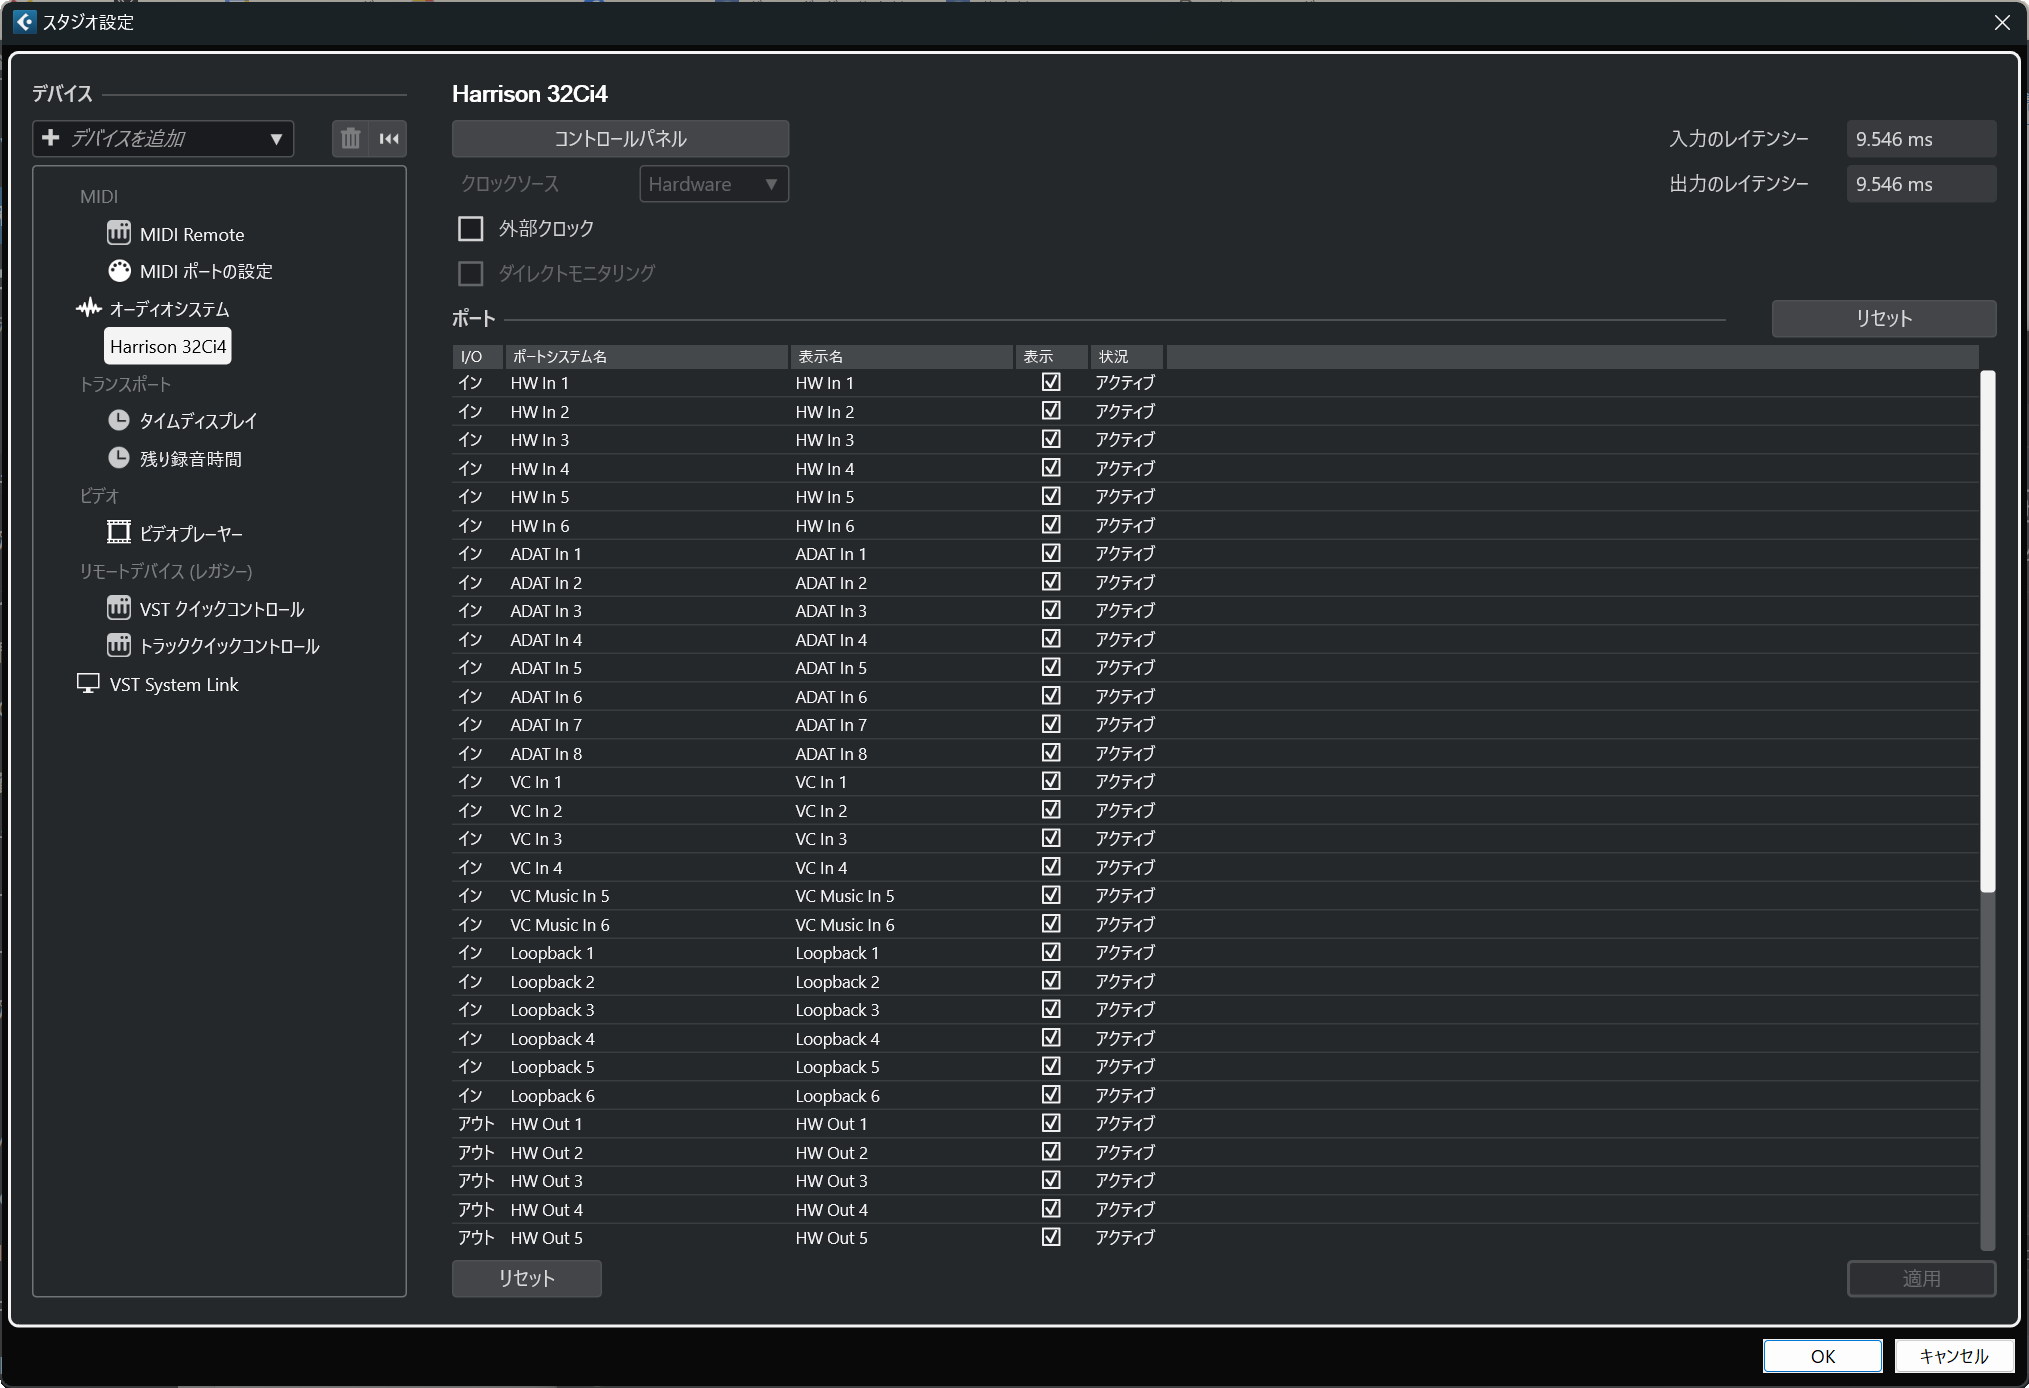The width and height of the screenshot is (2029, 1388).
Task: Close the スタジオ設定 dialog
Action: coord(2002,22)
